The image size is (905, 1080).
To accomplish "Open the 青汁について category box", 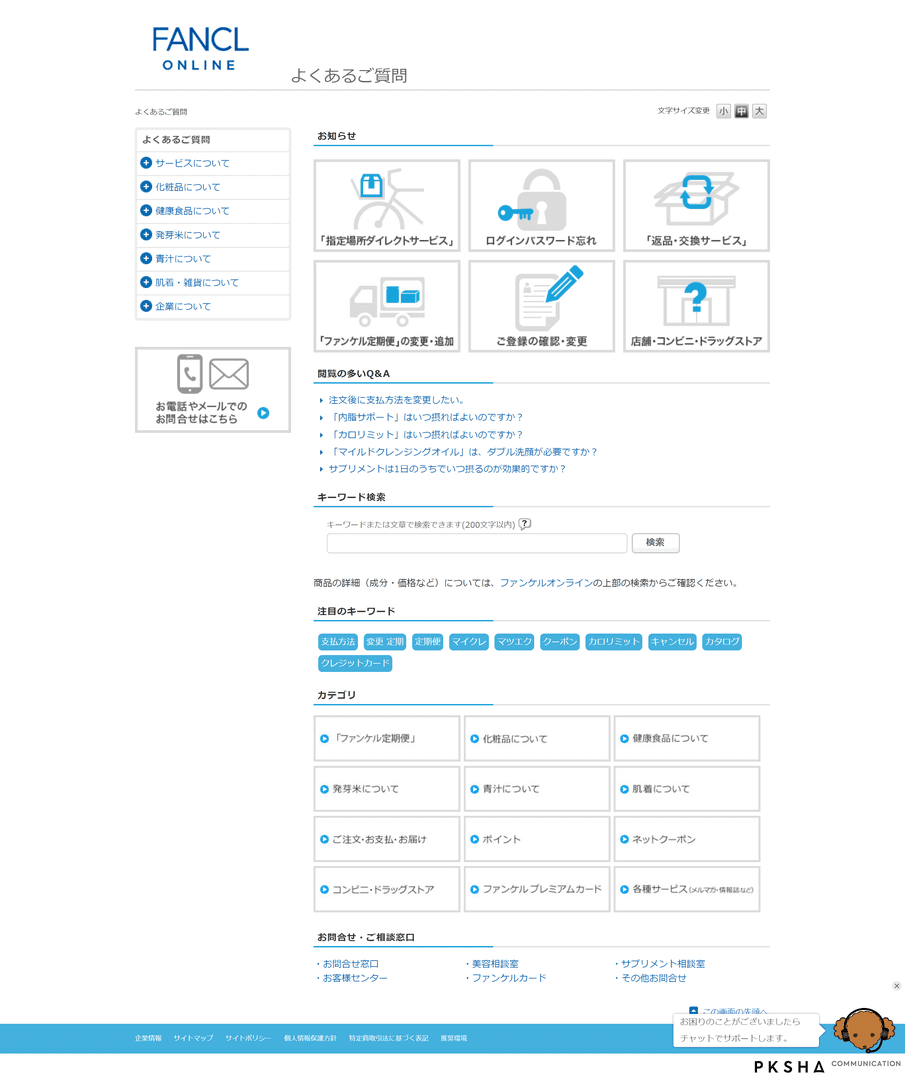I will pyautogui.click(x=537, y=789).
